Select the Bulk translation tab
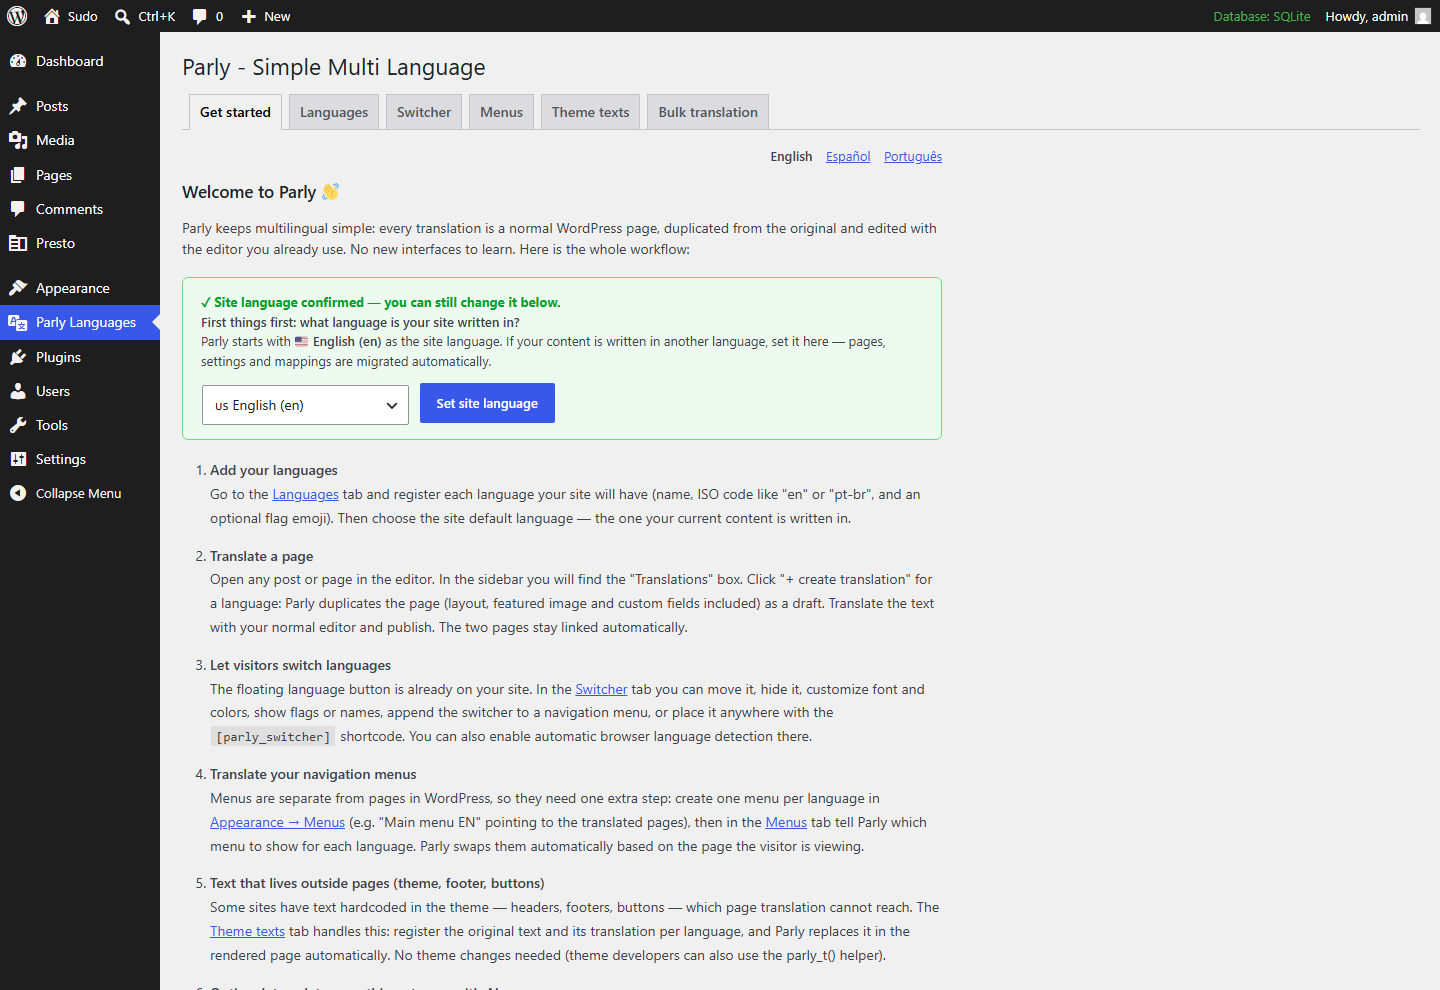The width and height of the screenshot is (1440, 990). [708, 112]
